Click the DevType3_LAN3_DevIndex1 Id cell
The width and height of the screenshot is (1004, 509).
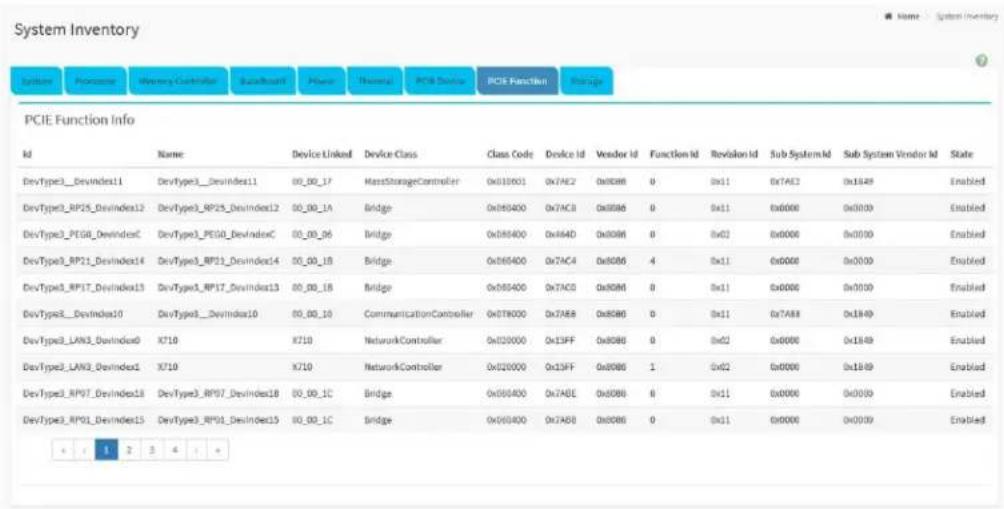[x=81, y=368]
